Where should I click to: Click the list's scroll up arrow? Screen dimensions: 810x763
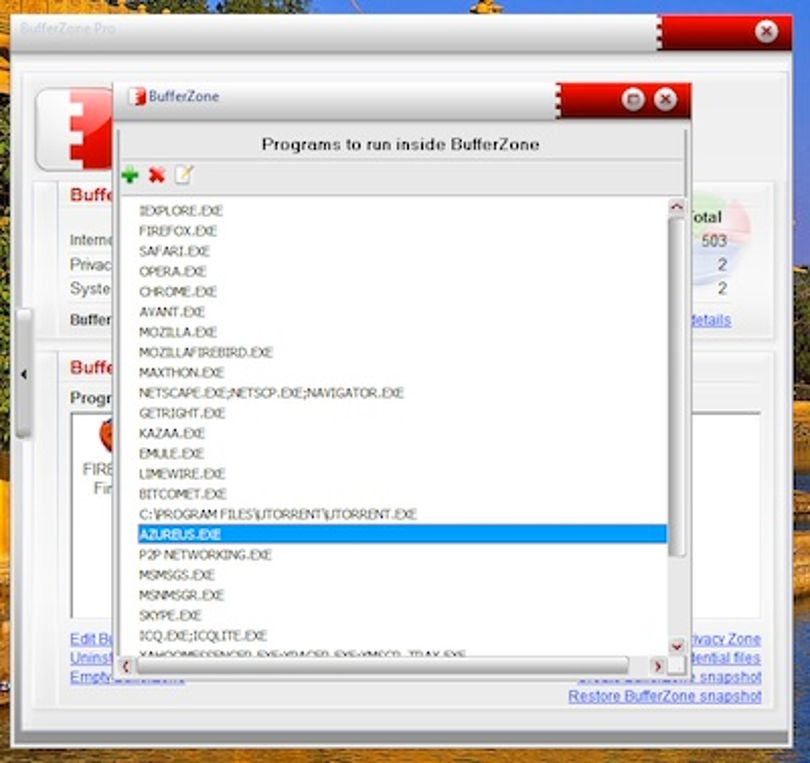coord(677,208)
